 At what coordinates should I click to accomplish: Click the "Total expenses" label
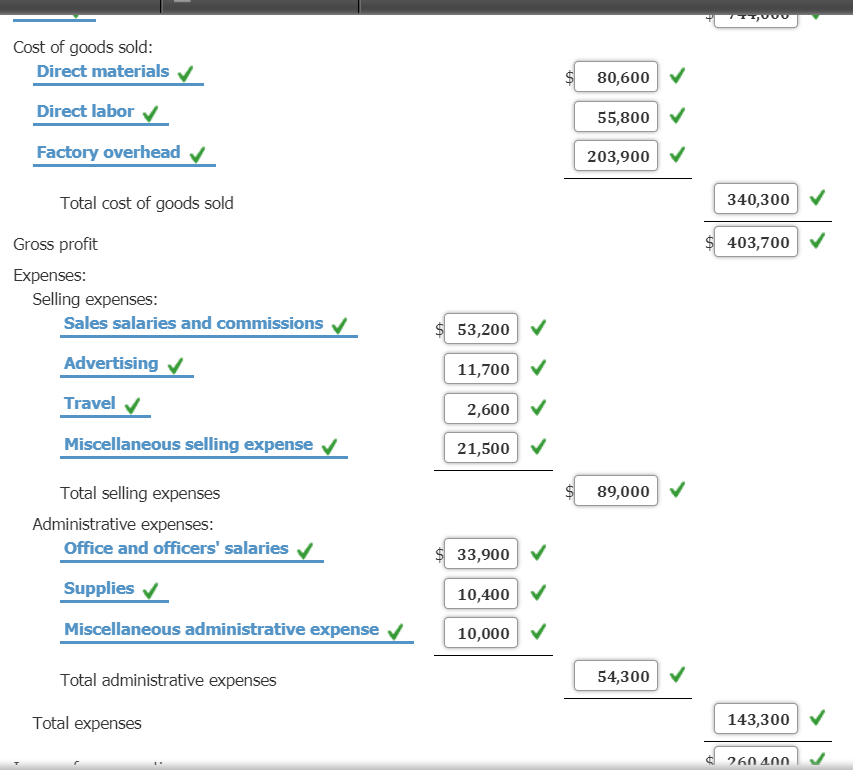coord(87,723)
